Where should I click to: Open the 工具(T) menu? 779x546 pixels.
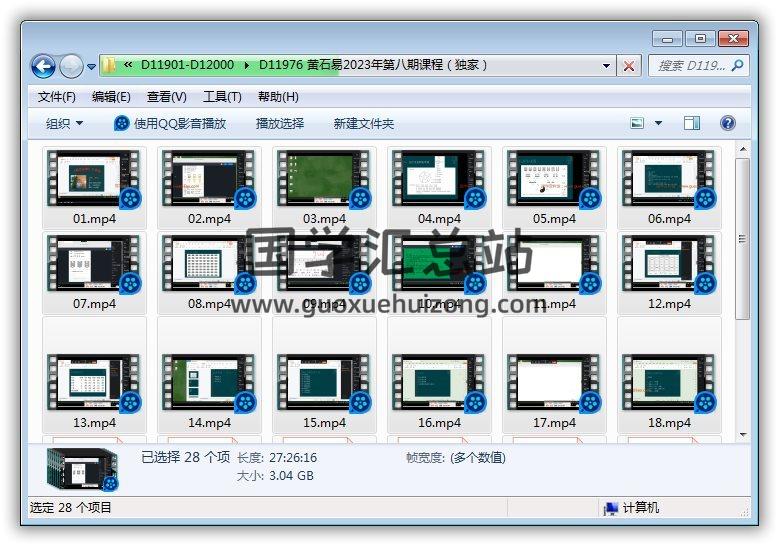coord(222,97)
